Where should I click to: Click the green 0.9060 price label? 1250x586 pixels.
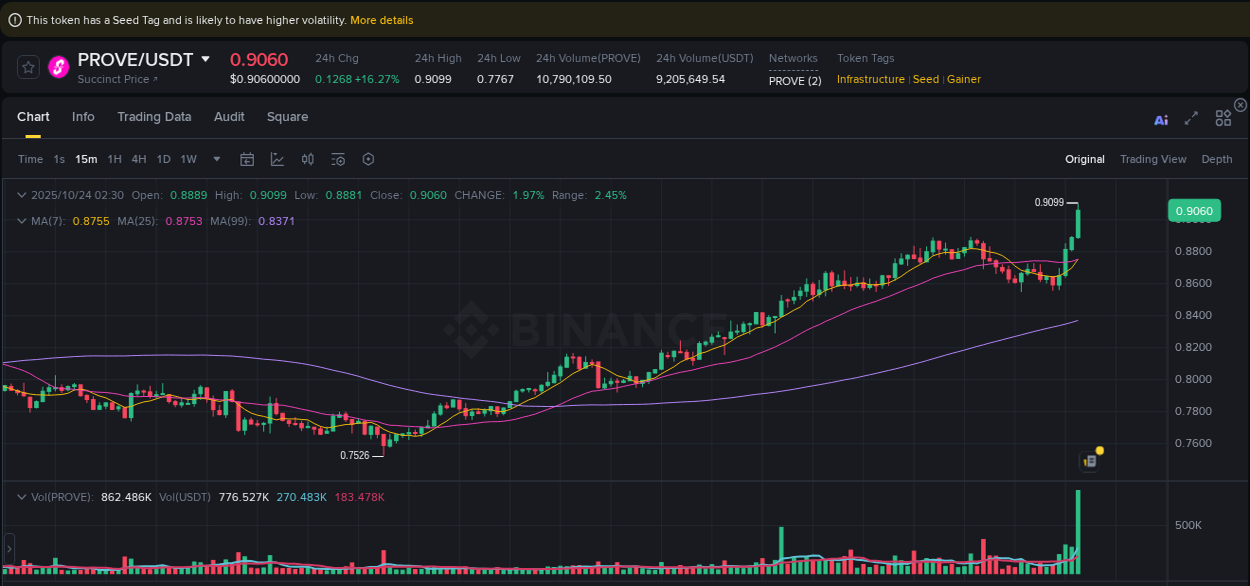tap(1196, 211)
